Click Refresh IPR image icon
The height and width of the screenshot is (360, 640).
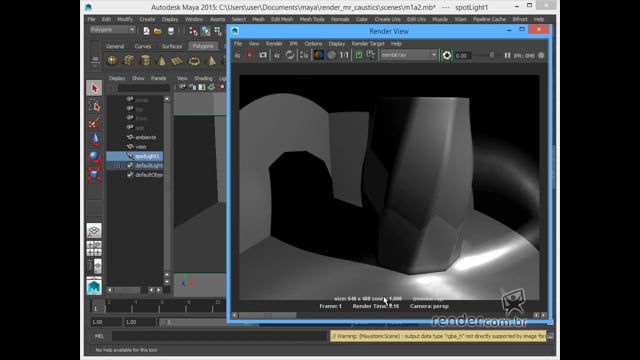(290, 55)
